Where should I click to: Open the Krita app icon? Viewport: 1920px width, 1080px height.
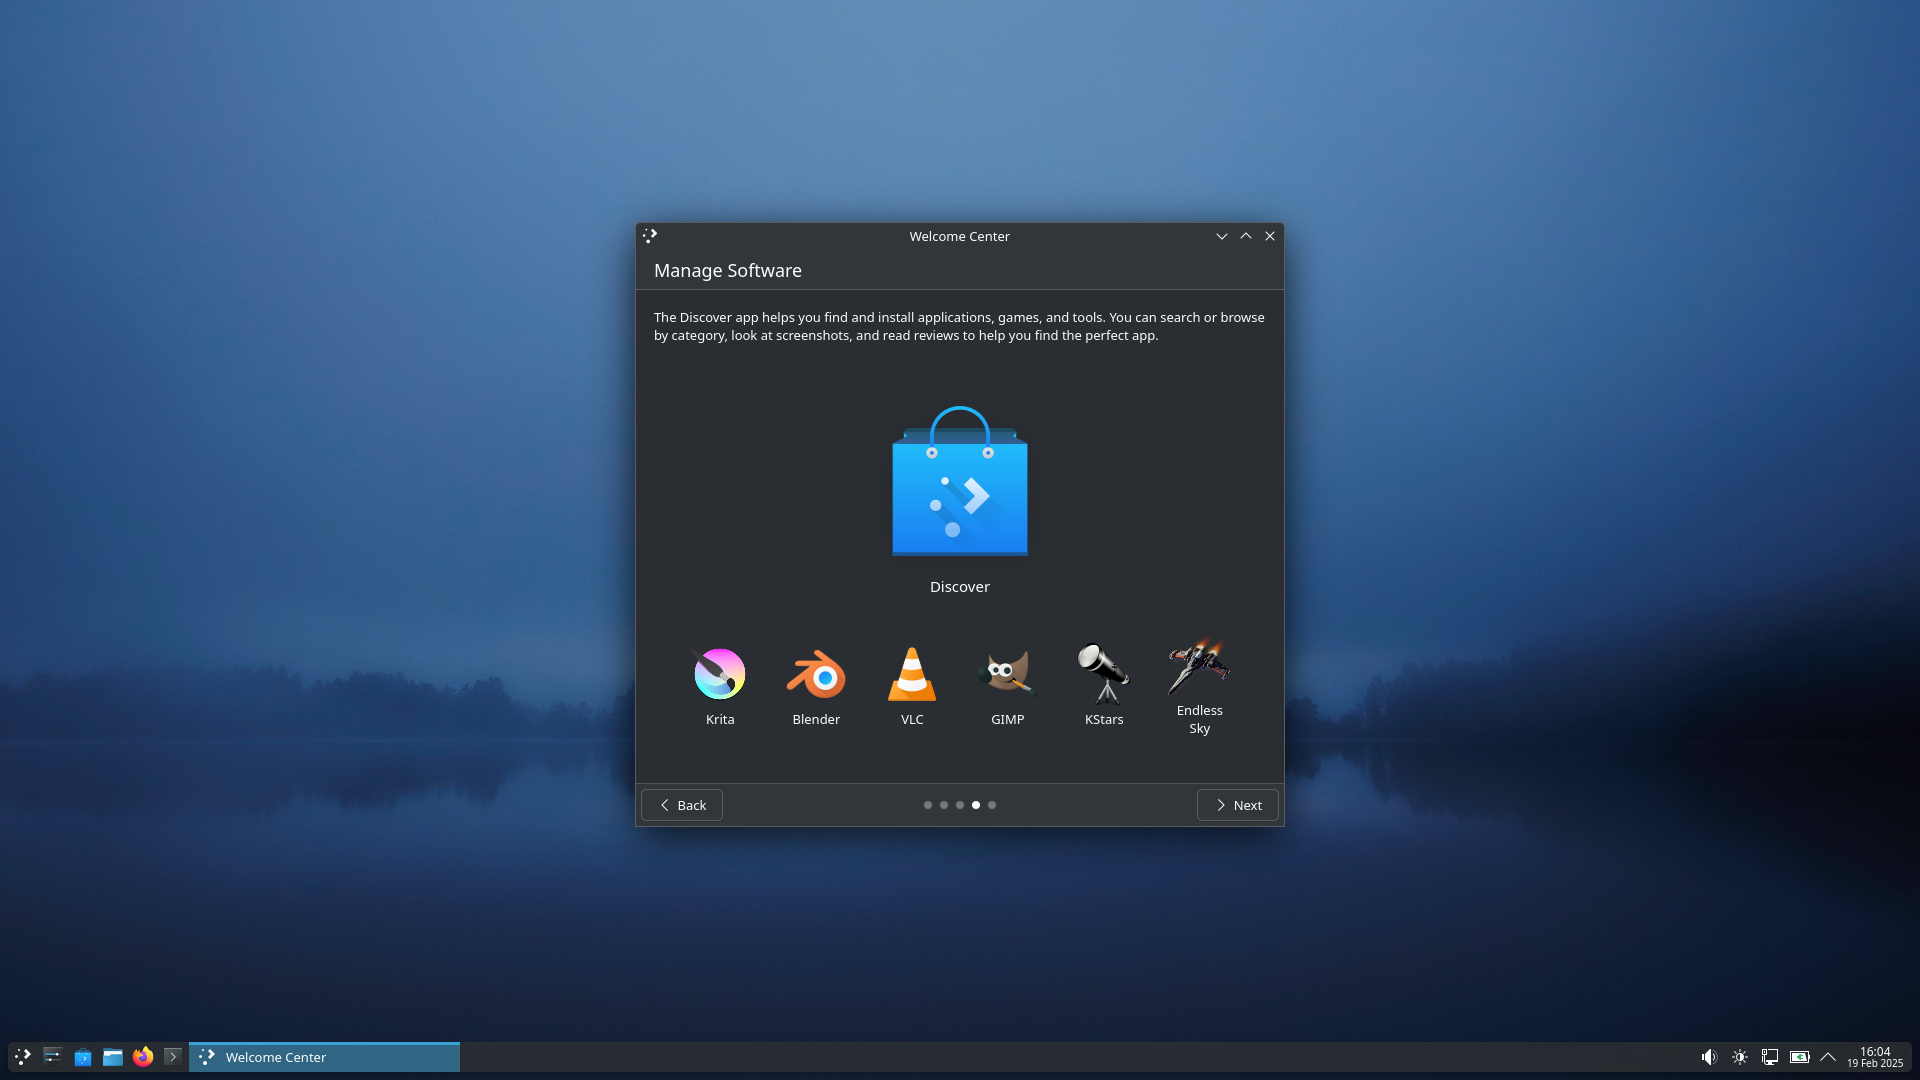pyautogui.click(x=720, y=673)
